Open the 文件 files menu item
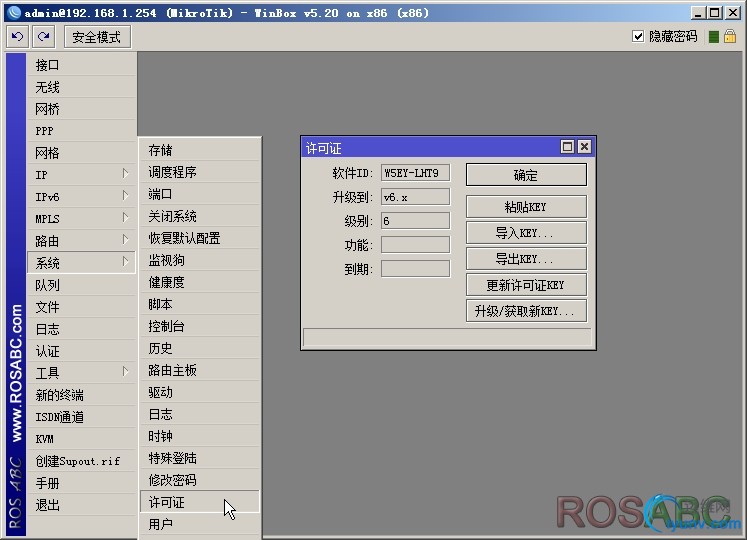The width and height of the screenshot is (747, 540). click(x=81, y=307)
